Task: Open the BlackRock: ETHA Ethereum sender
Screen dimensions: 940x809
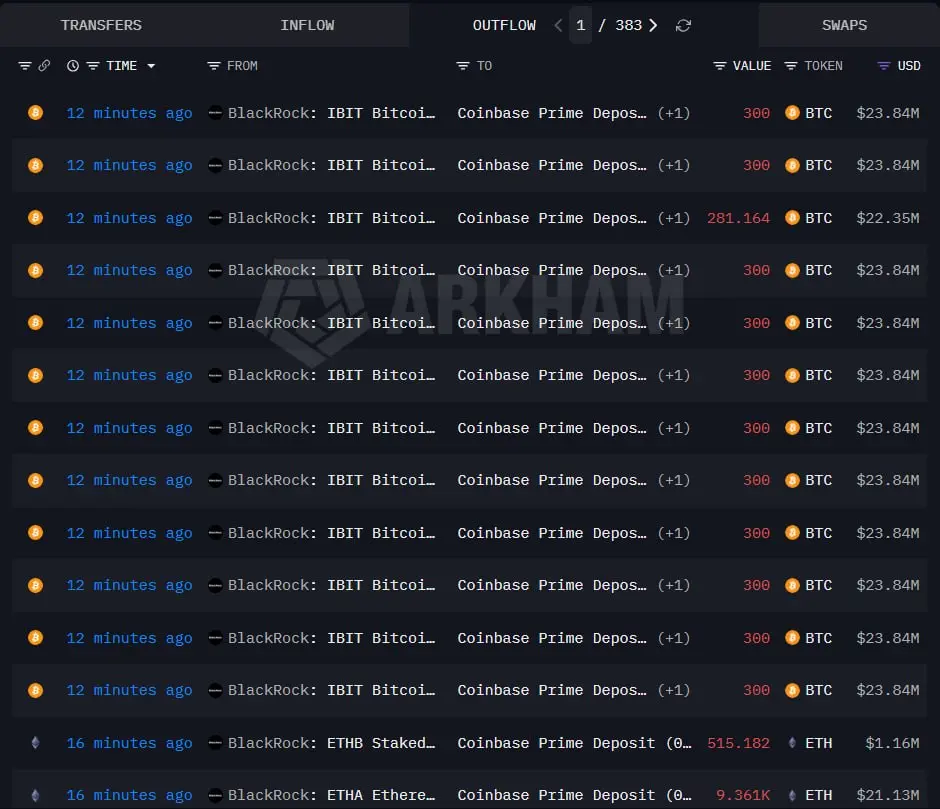Action: [332, 796]
